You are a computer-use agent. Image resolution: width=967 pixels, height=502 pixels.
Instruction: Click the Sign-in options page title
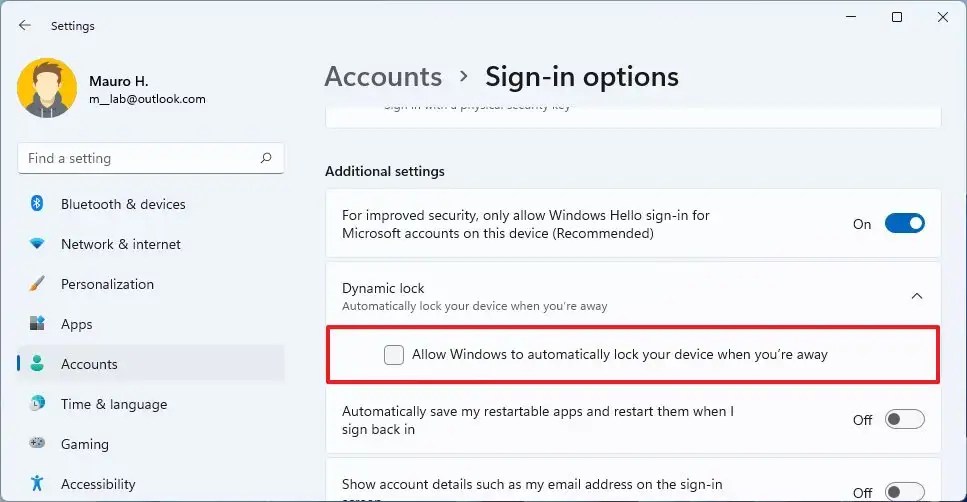[x=582, y=76]
